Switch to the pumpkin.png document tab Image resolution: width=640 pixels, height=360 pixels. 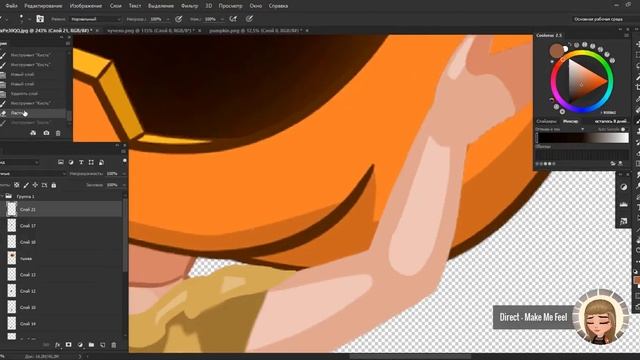256,31
